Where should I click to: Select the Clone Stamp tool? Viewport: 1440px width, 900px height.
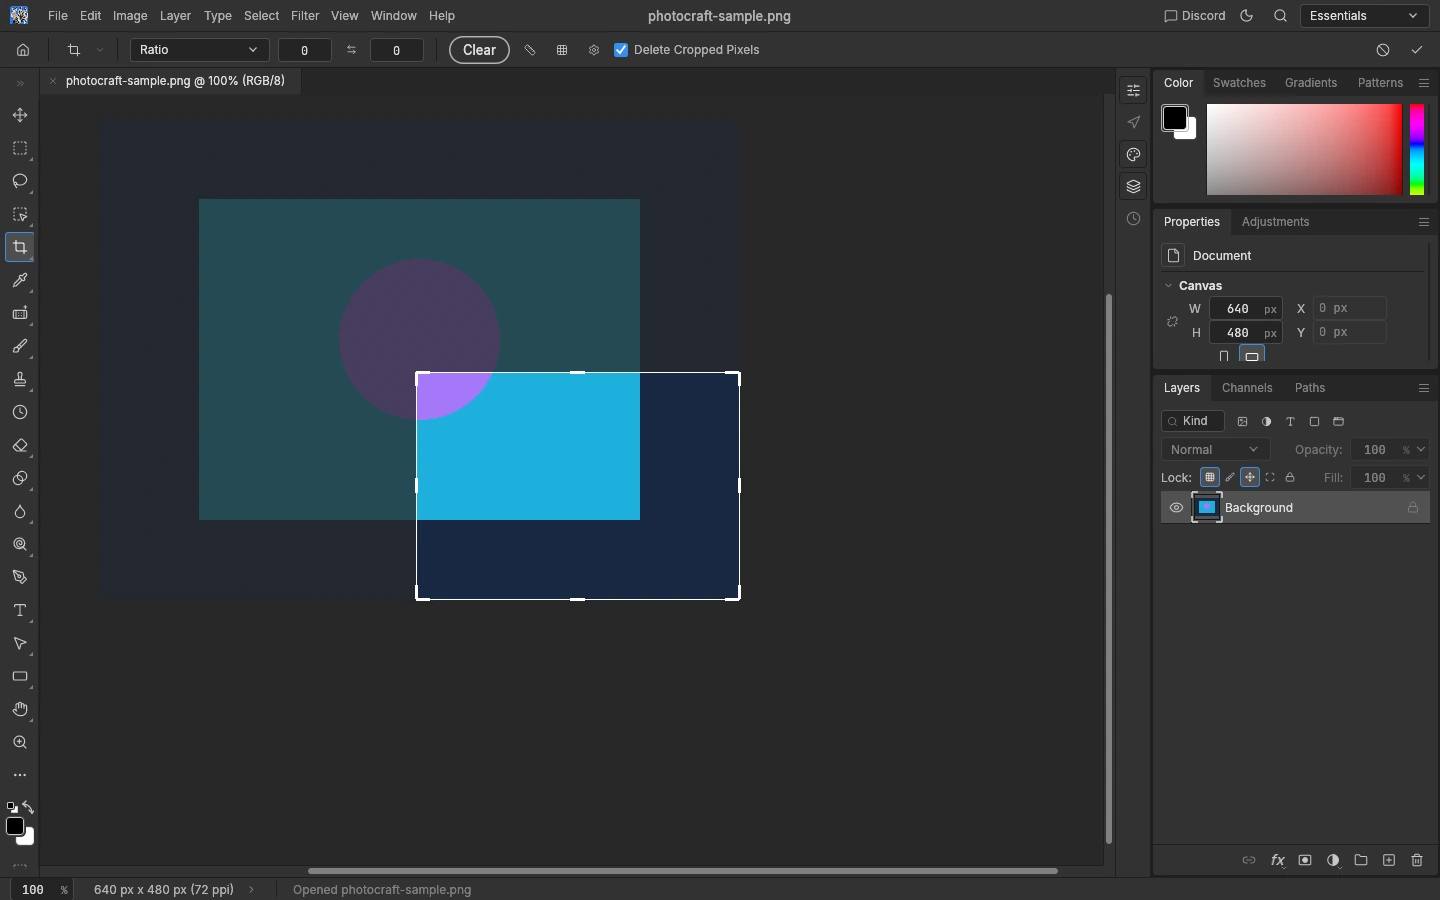click(20, 380)
